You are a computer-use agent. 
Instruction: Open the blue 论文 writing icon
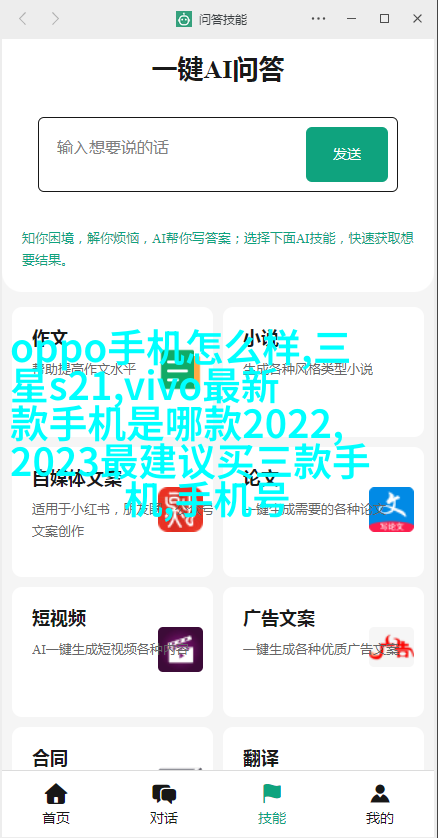(x=392, y=509)
